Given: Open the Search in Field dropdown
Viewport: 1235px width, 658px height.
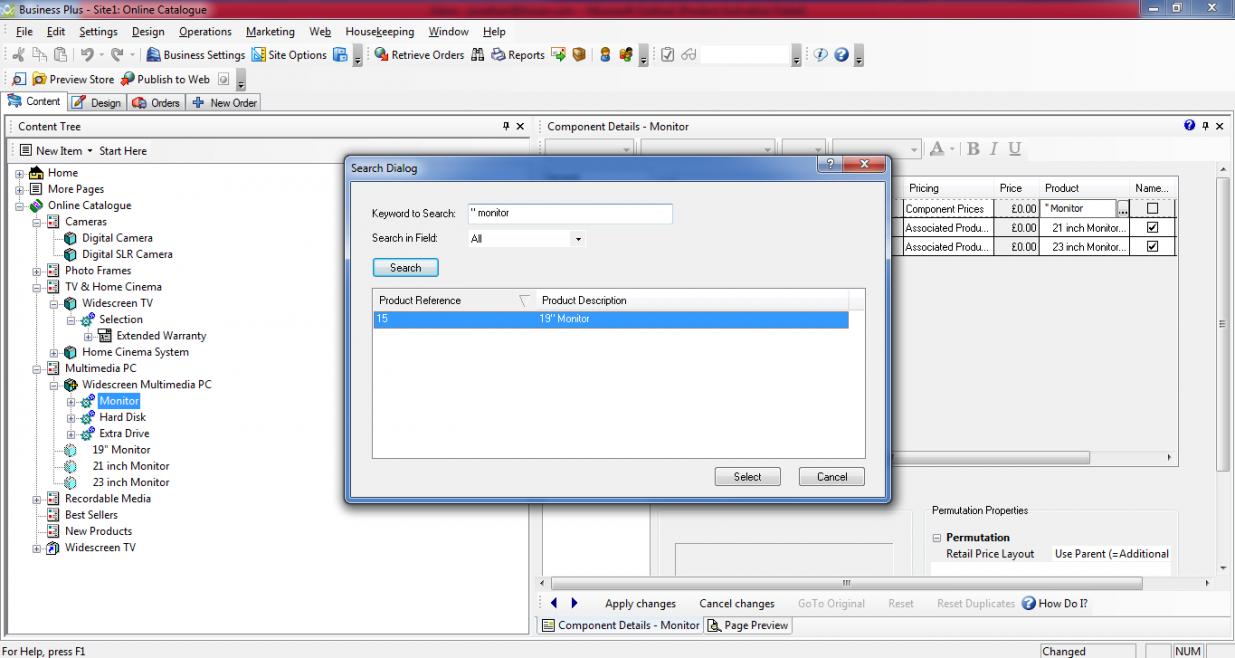Looking at the screenshot, I should tap(577, 239).
